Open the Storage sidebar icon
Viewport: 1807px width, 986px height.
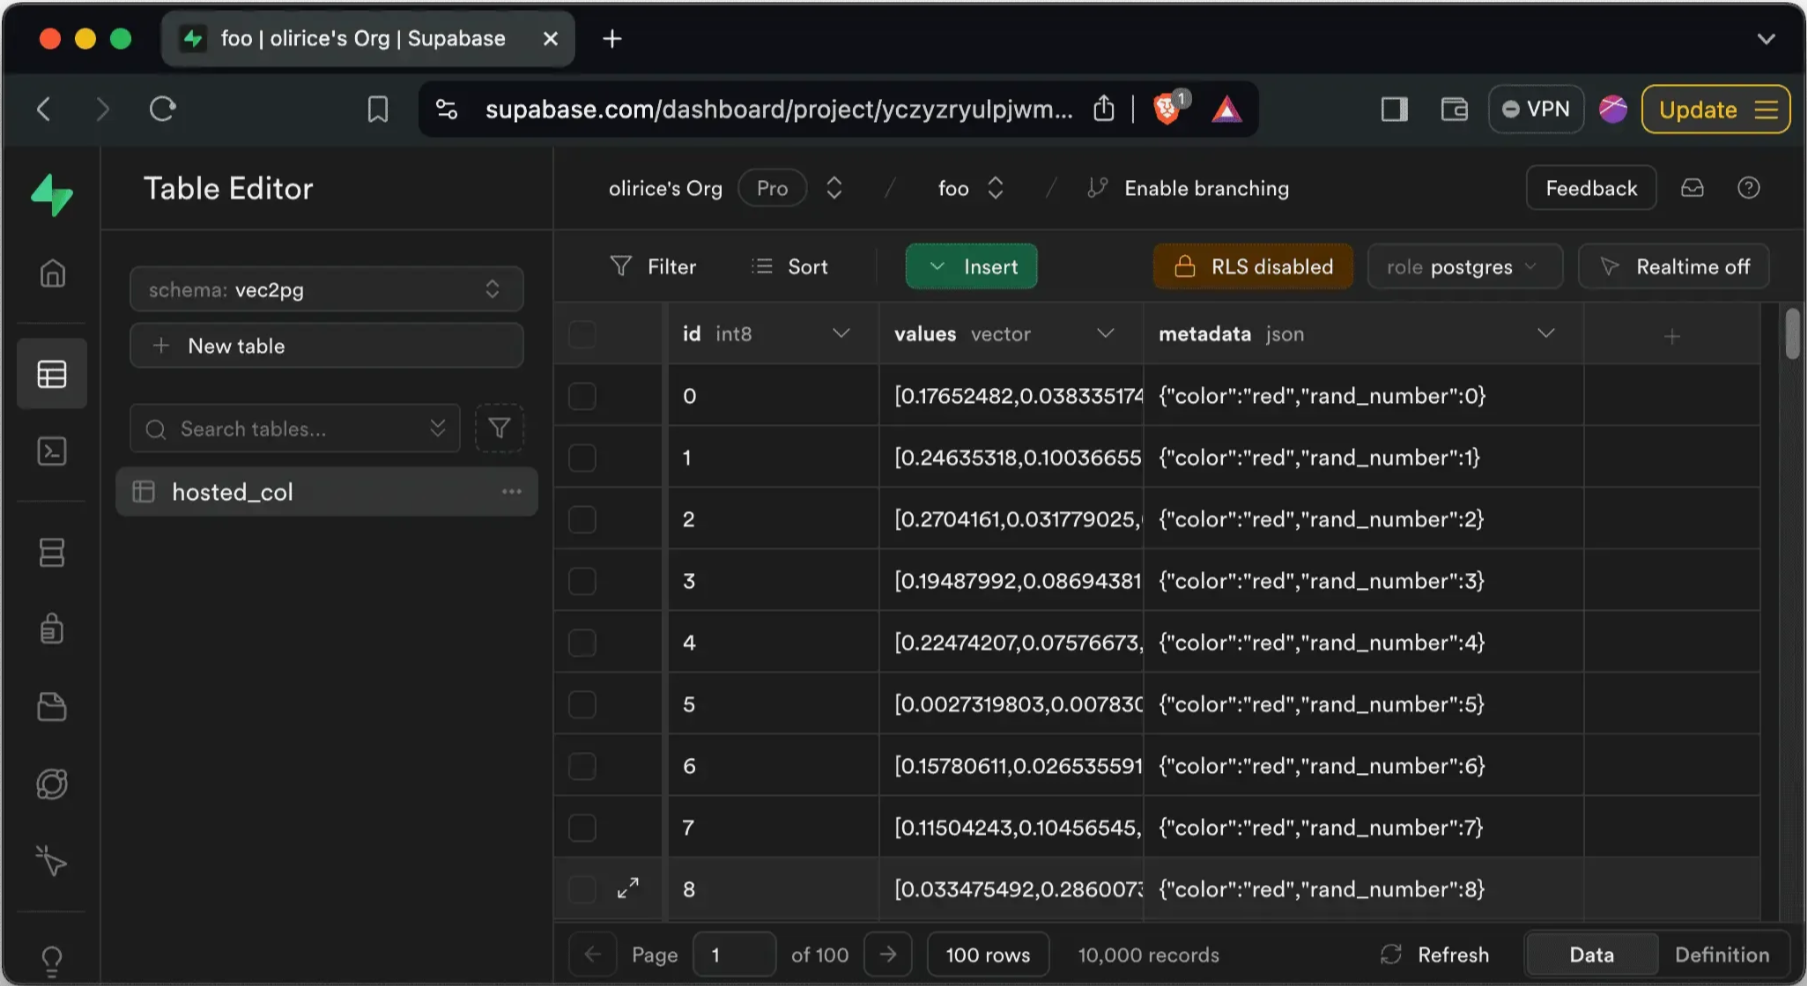tap(52, 707)
